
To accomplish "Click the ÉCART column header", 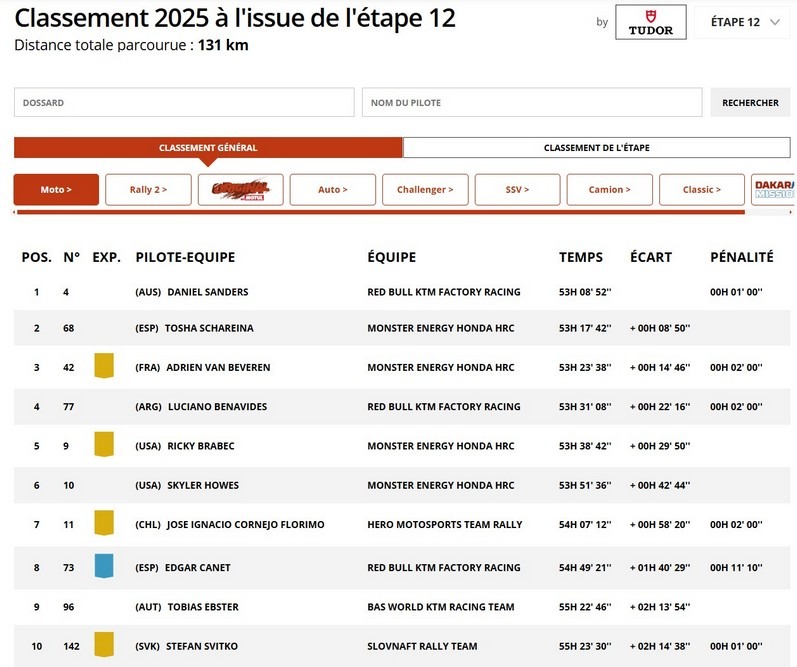I will (x=651, y=257).
